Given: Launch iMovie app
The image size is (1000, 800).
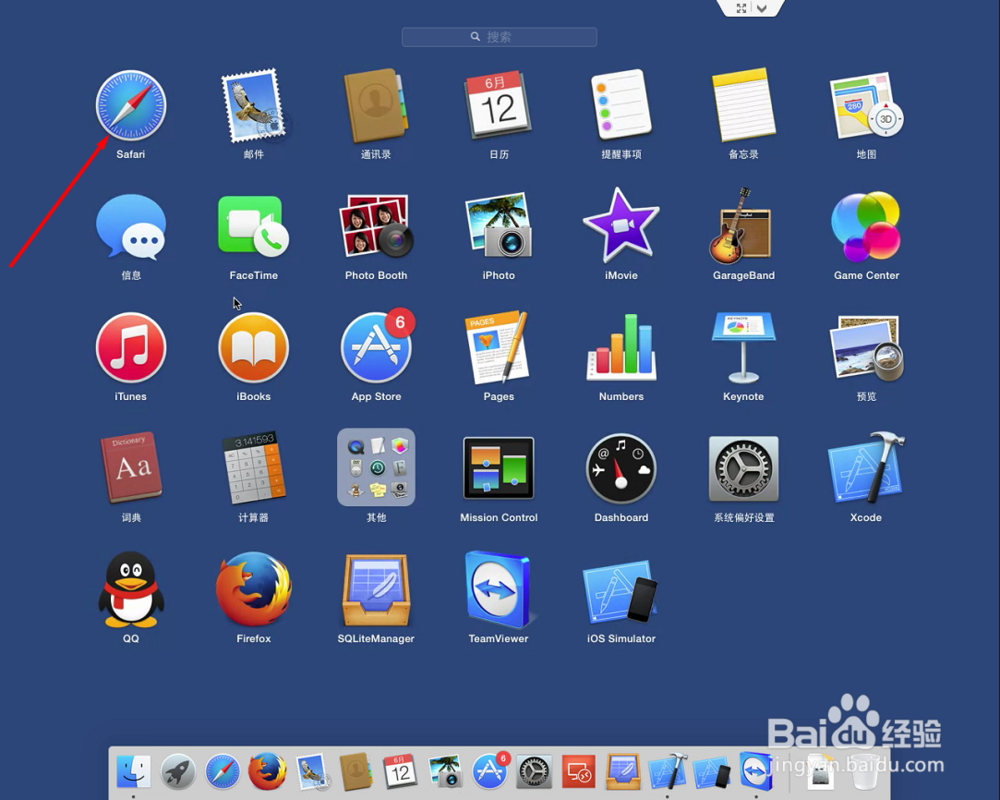Looking at the screenshot, I should [x=621, y=225].
